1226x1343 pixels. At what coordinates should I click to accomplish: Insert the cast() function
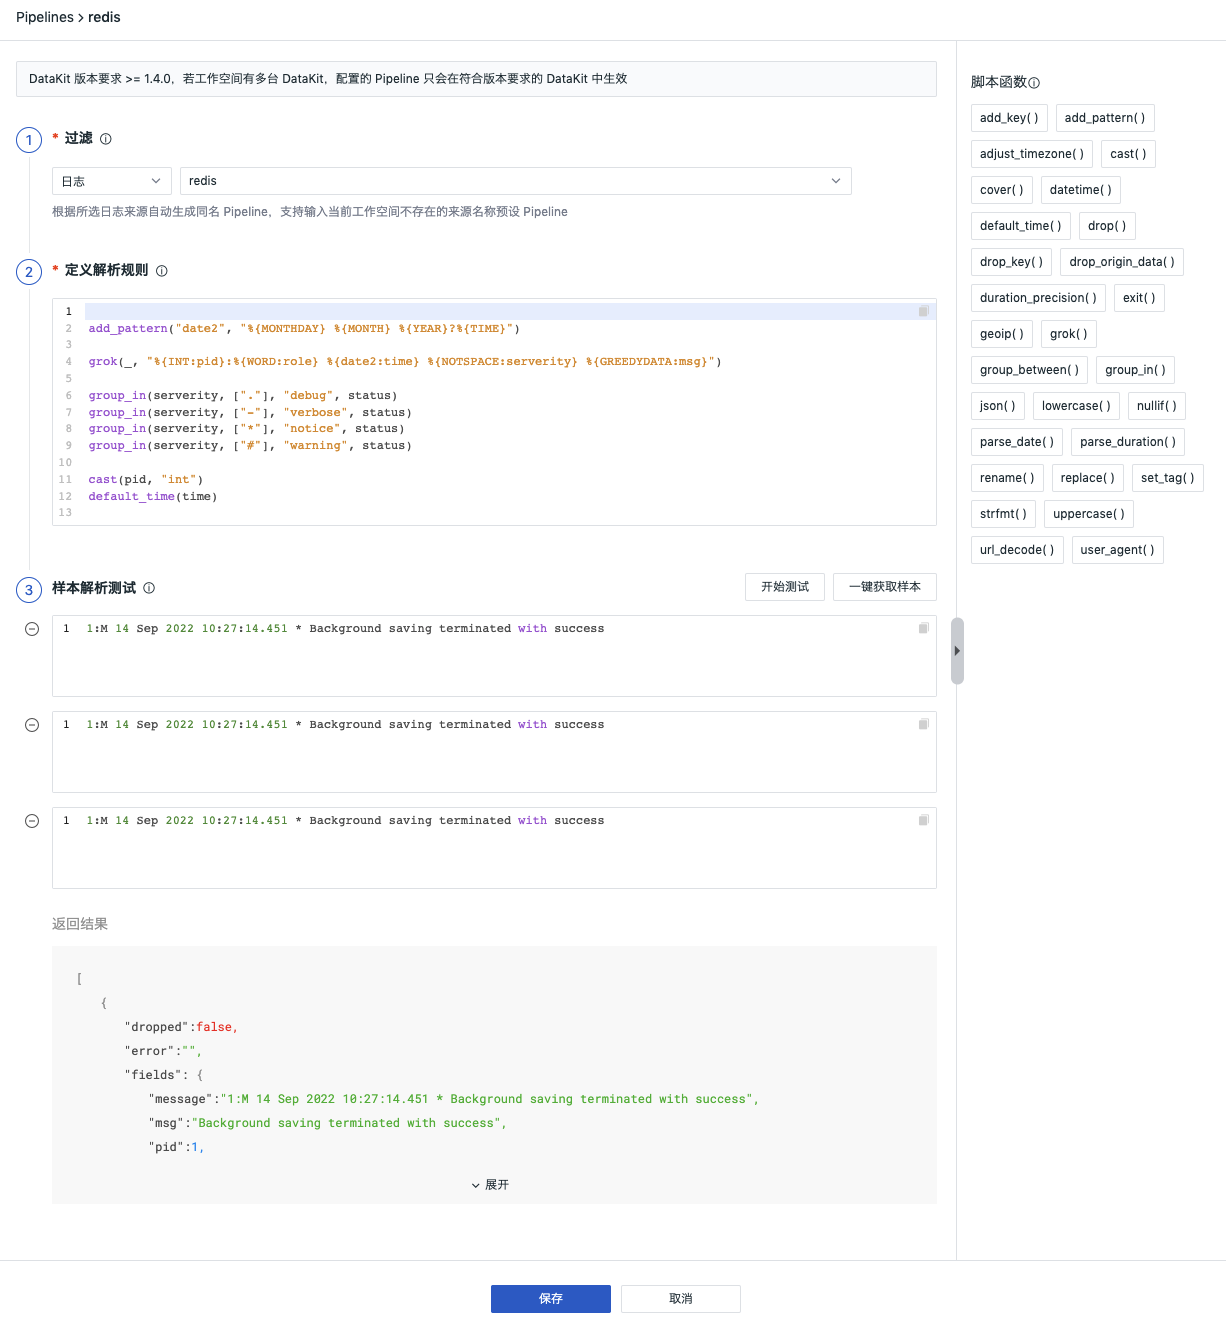point(1128,154)
